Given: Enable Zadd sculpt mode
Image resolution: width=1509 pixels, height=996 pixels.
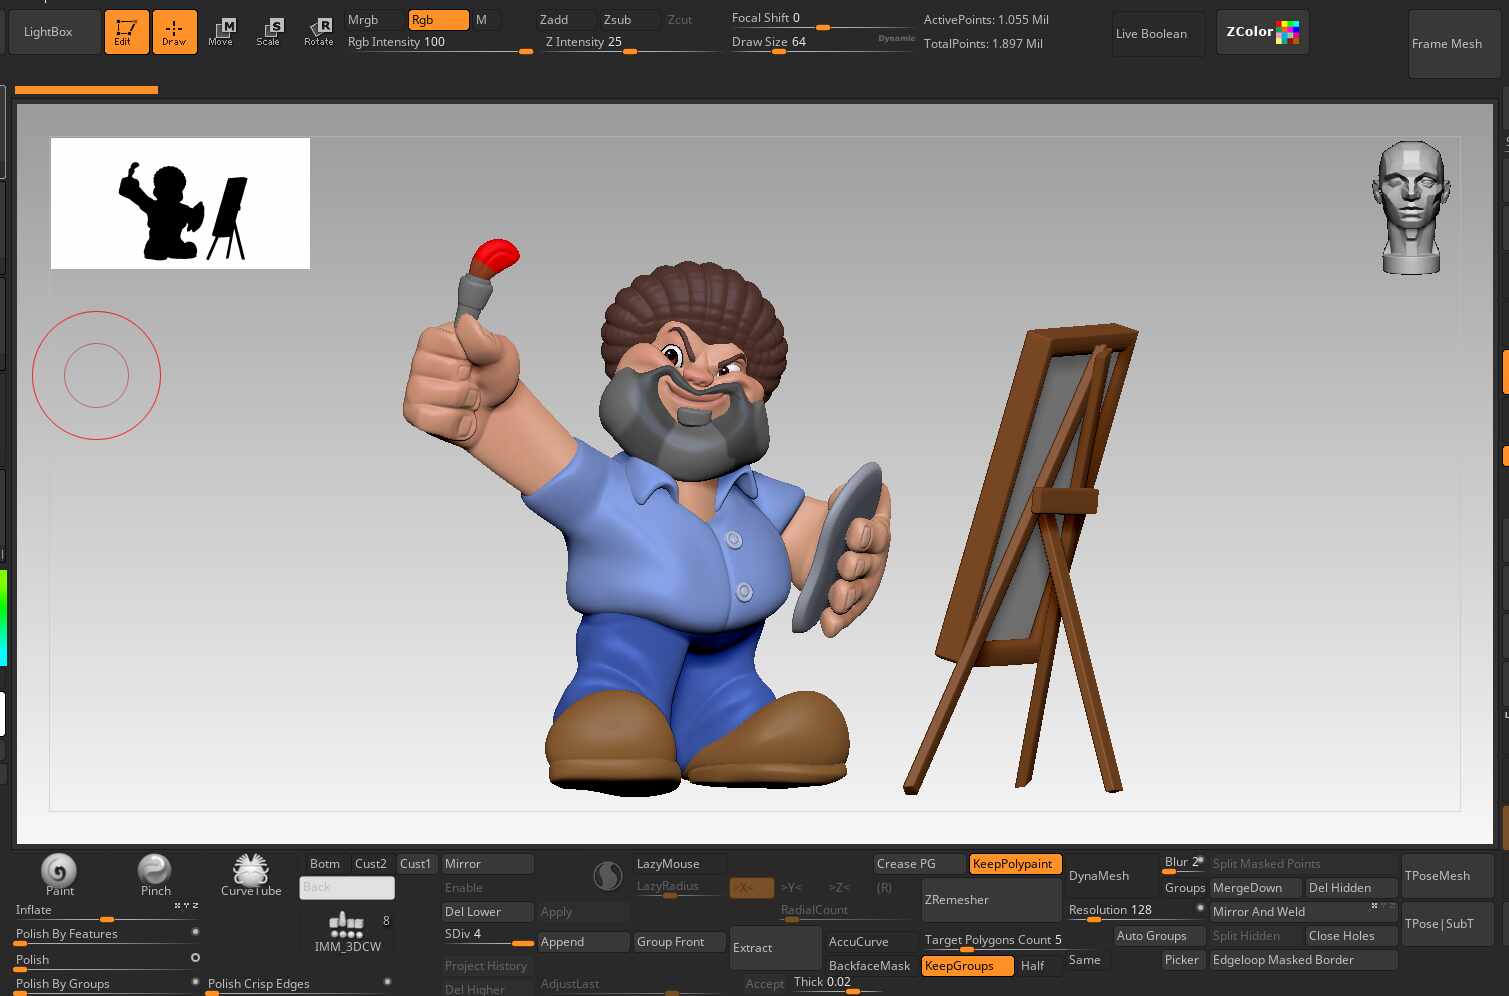Looking at the screenshot, I should 564,20.
